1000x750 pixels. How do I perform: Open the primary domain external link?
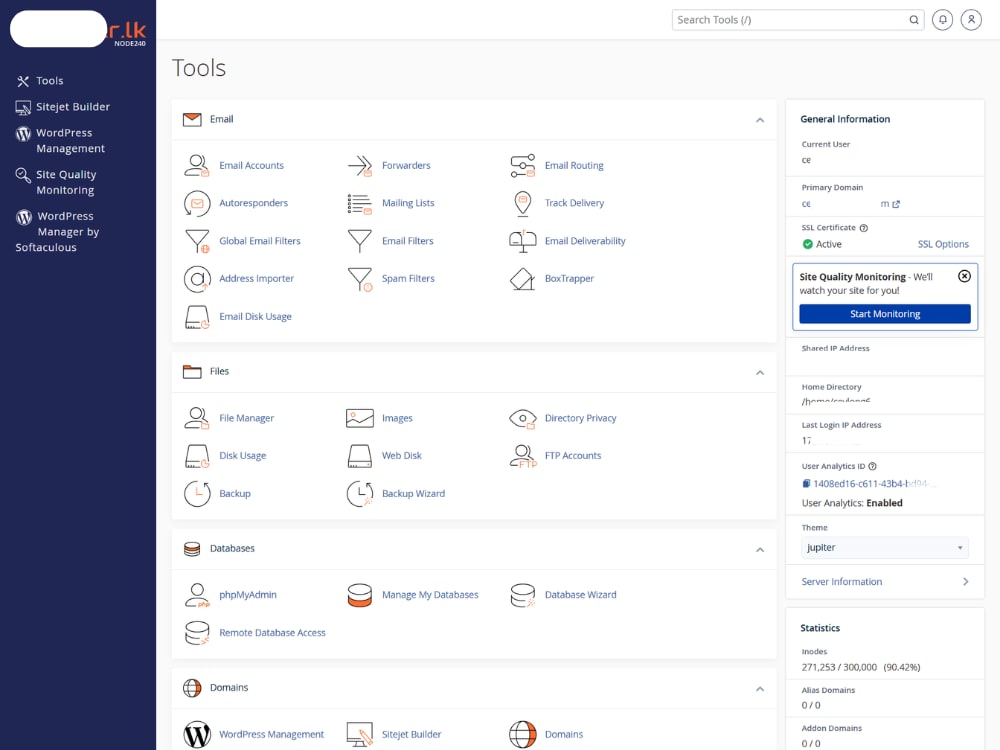coord(896,204)
